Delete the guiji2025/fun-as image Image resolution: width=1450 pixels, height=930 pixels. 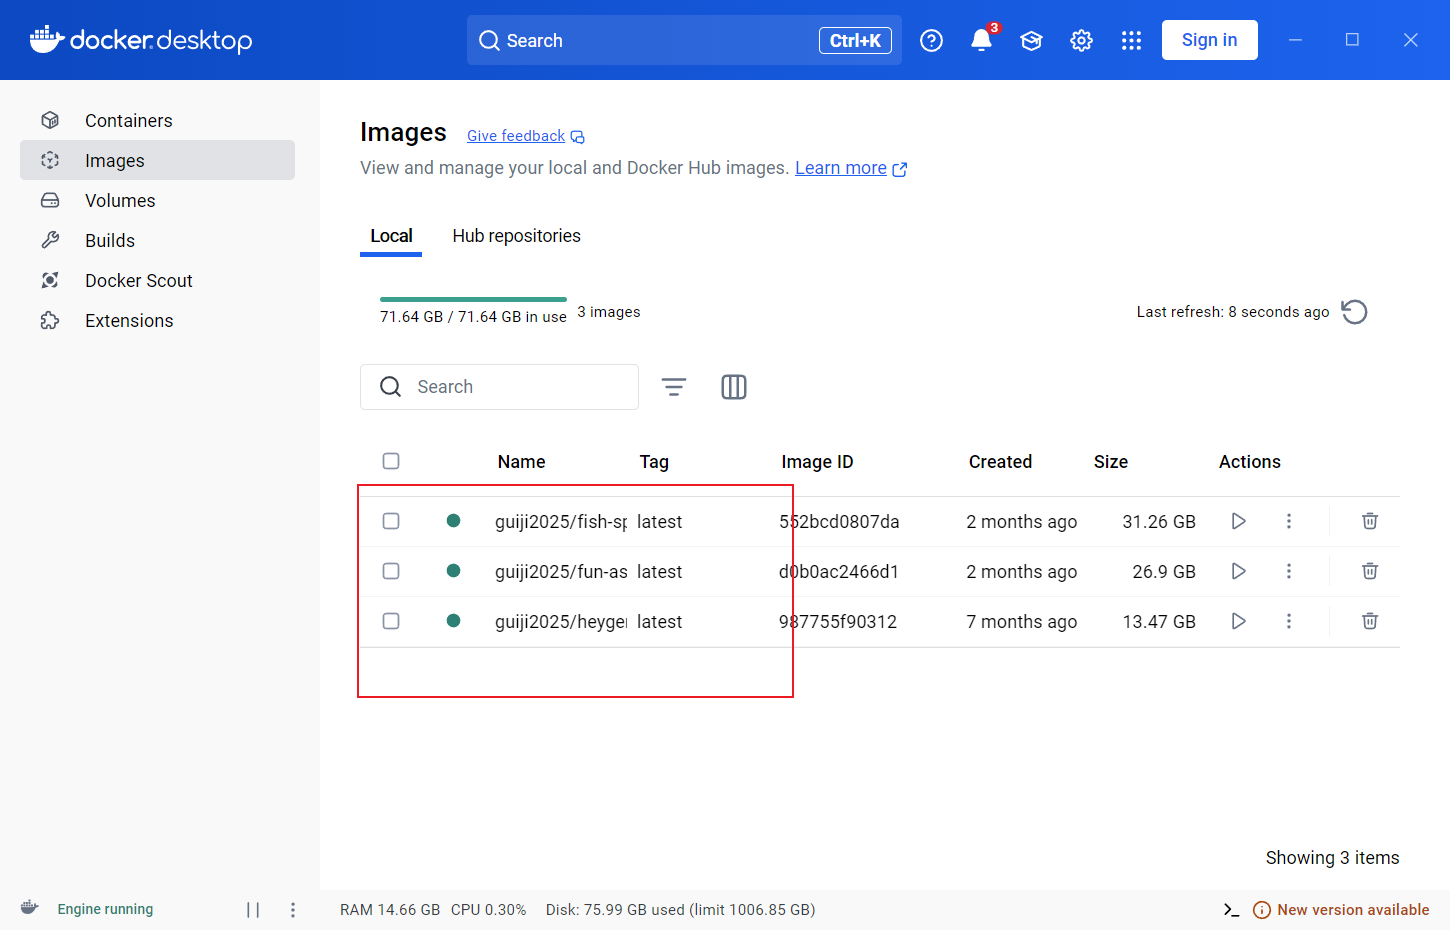1370,571
